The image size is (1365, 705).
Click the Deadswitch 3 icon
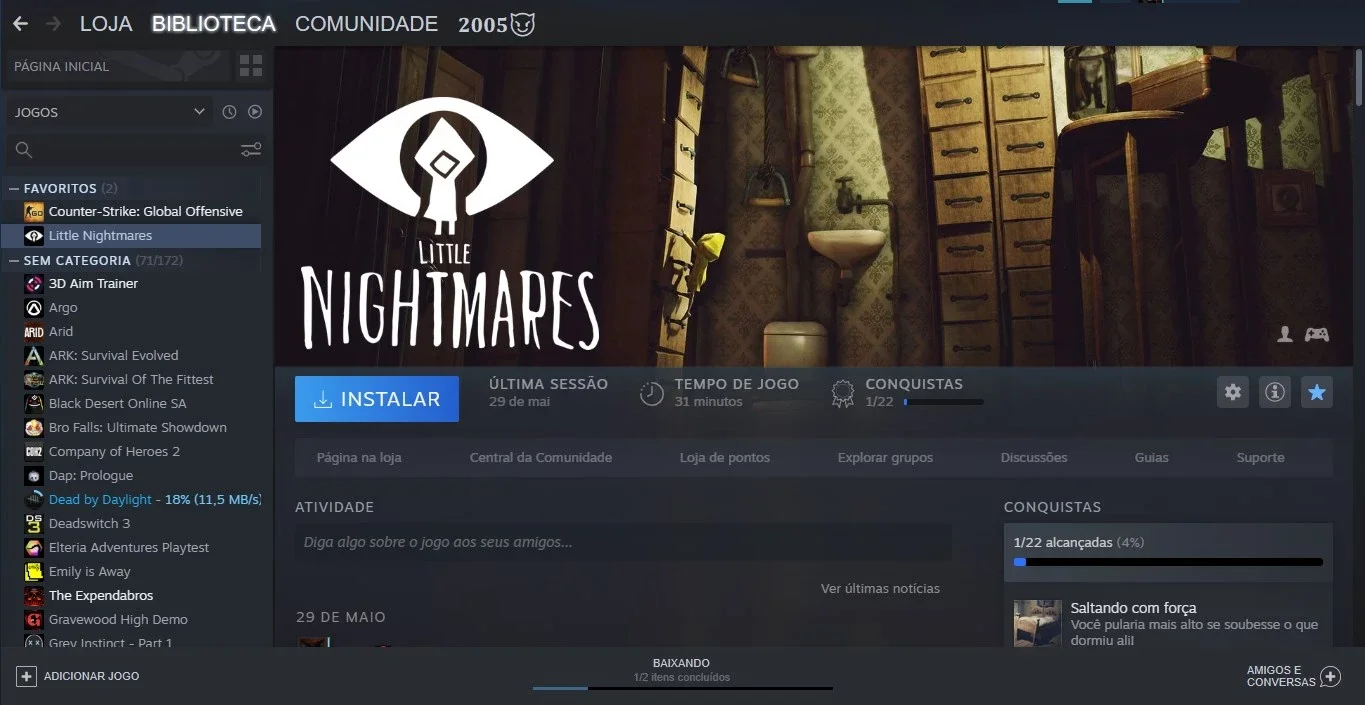coord(34,524)
